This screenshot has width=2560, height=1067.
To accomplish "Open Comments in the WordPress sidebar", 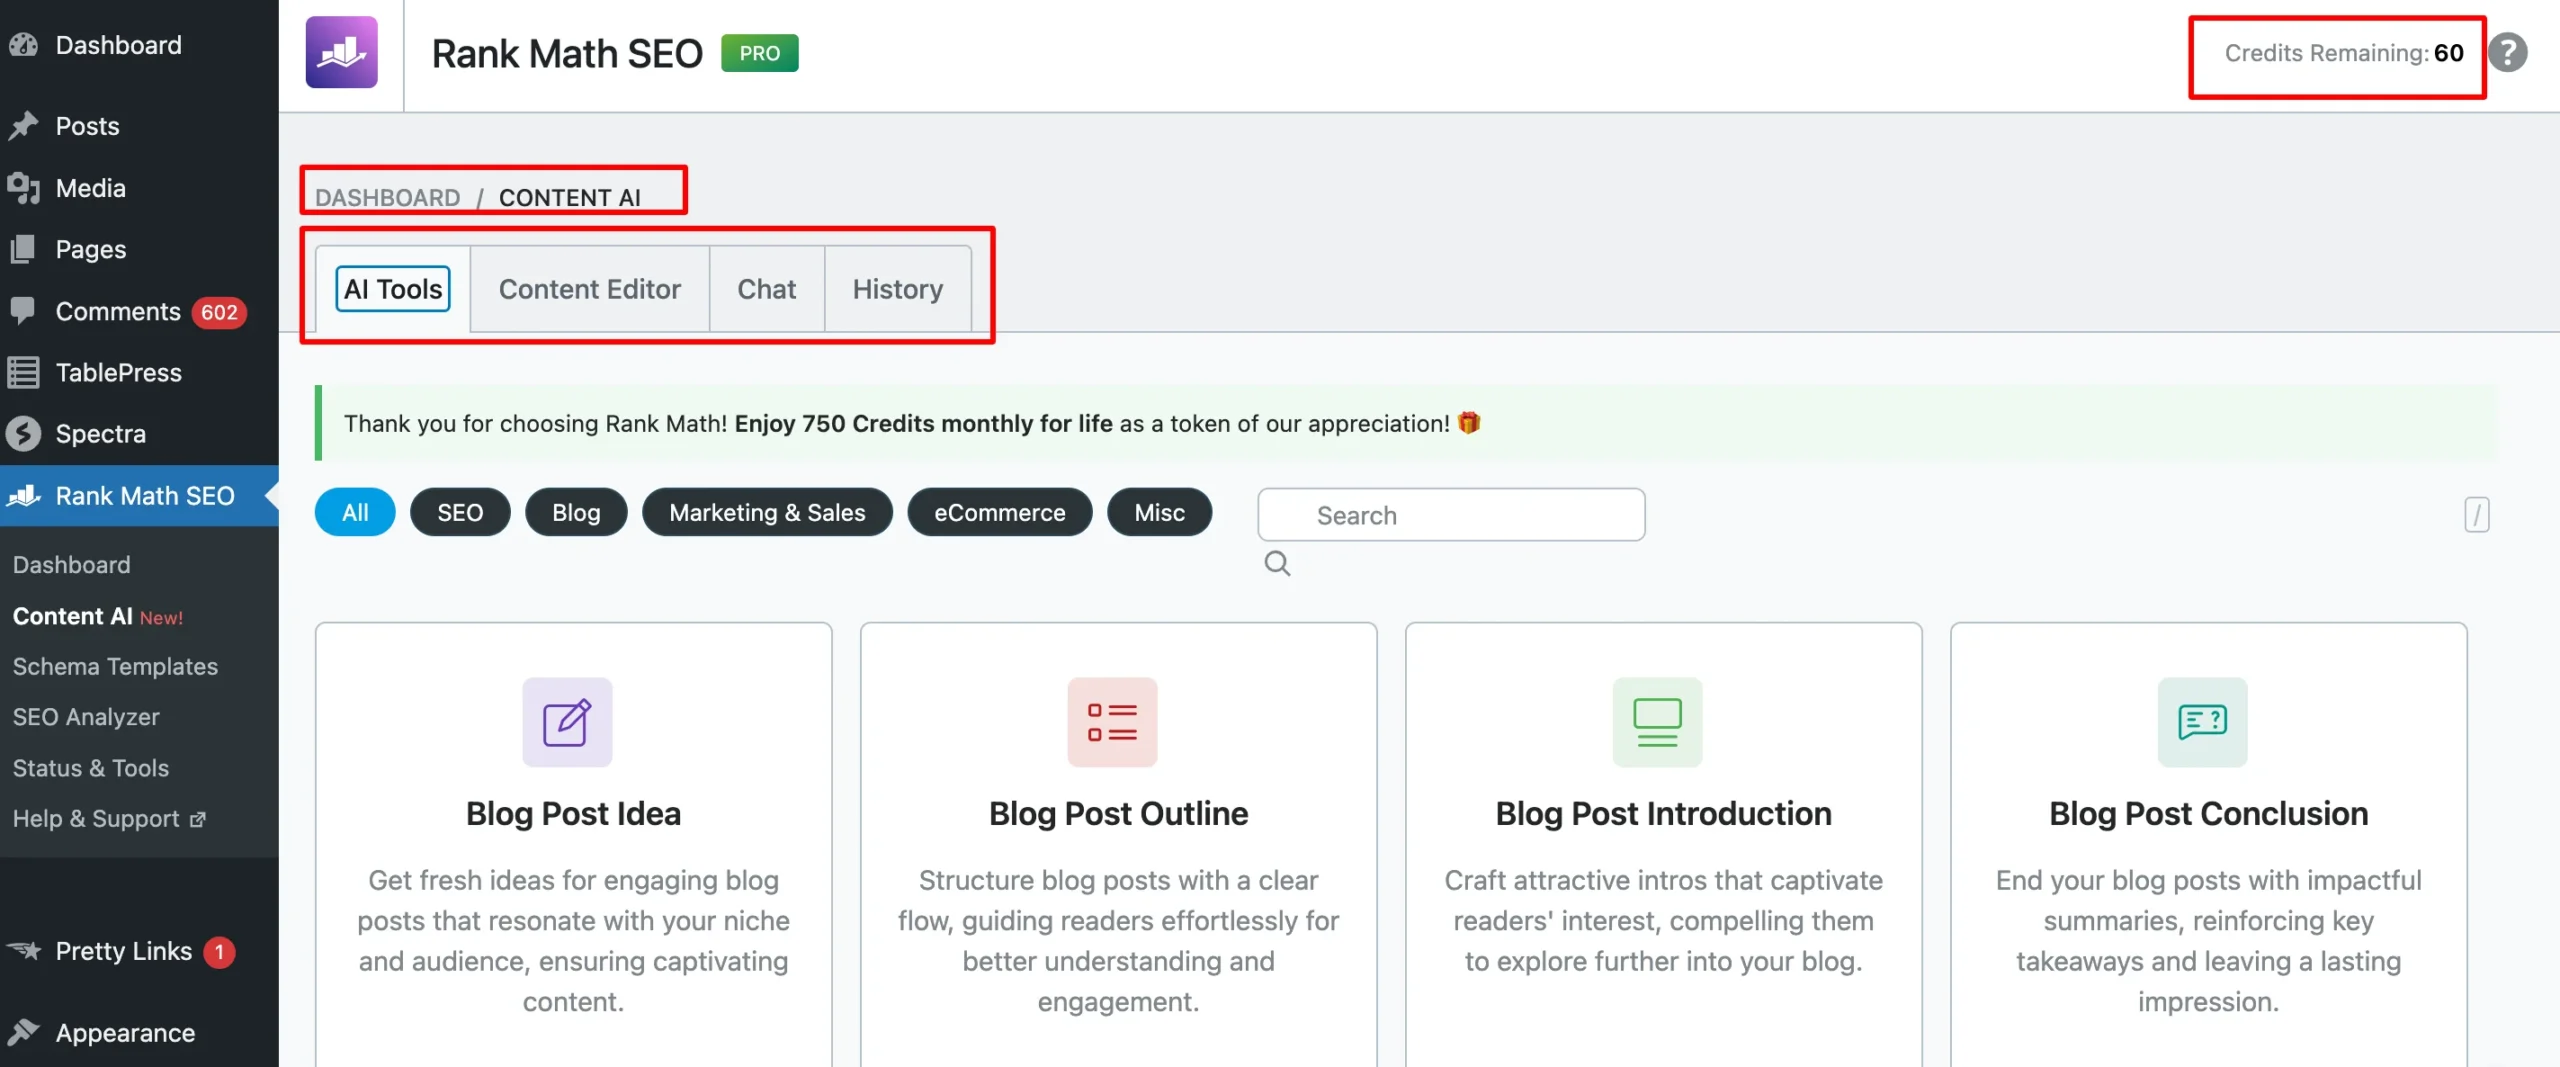I will (118, 312).
